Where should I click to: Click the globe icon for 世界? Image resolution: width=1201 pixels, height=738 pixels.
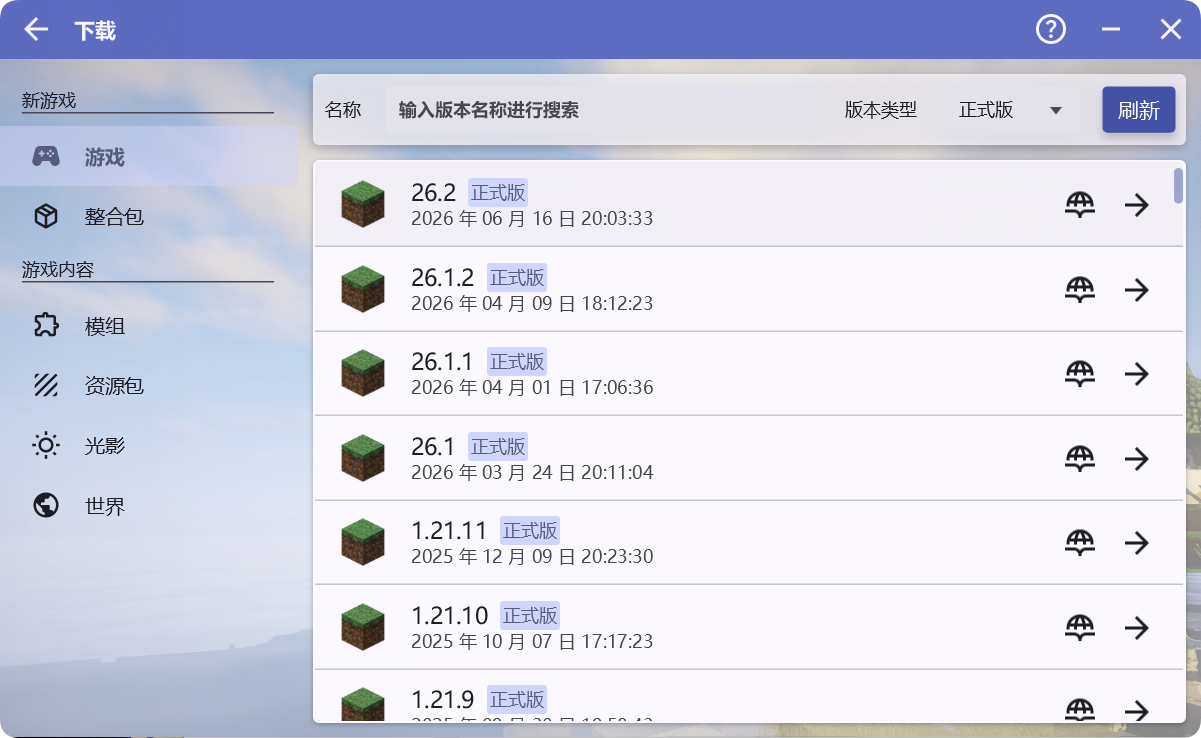(x=46, y=506)
